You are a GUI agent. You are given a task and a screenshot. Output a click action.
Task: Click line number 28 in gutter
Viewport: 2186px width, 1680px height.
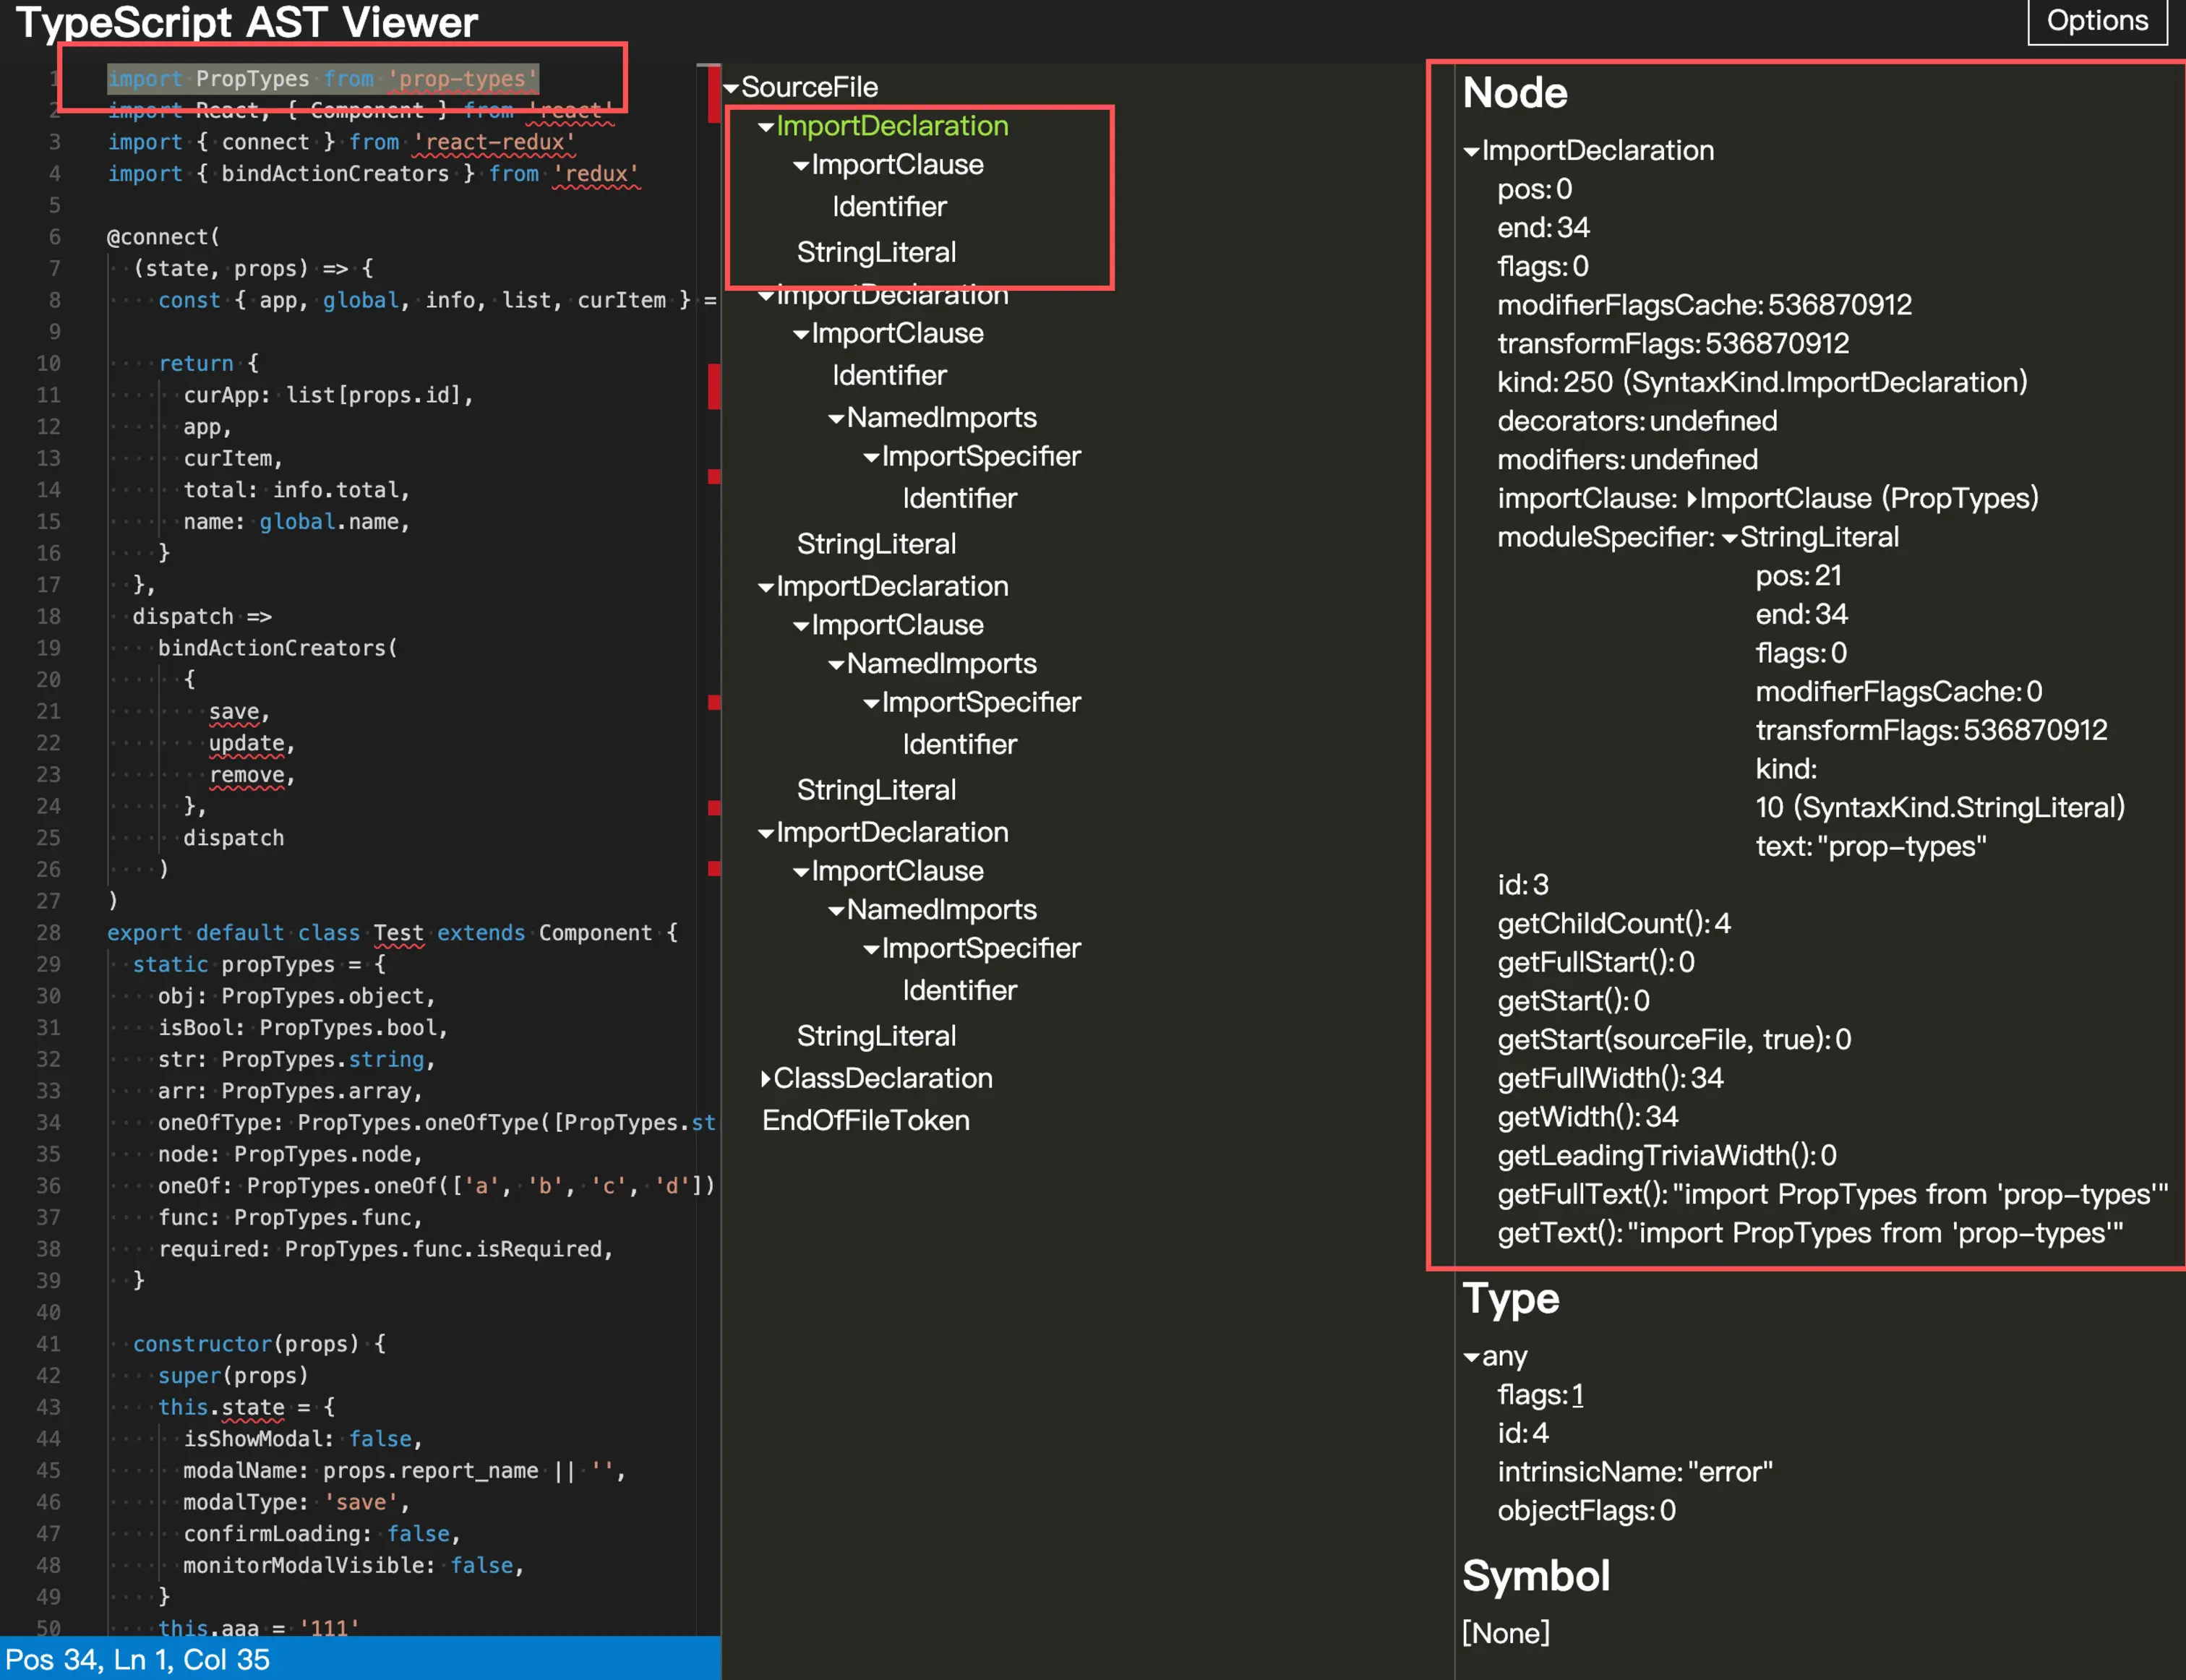point(48,932)
